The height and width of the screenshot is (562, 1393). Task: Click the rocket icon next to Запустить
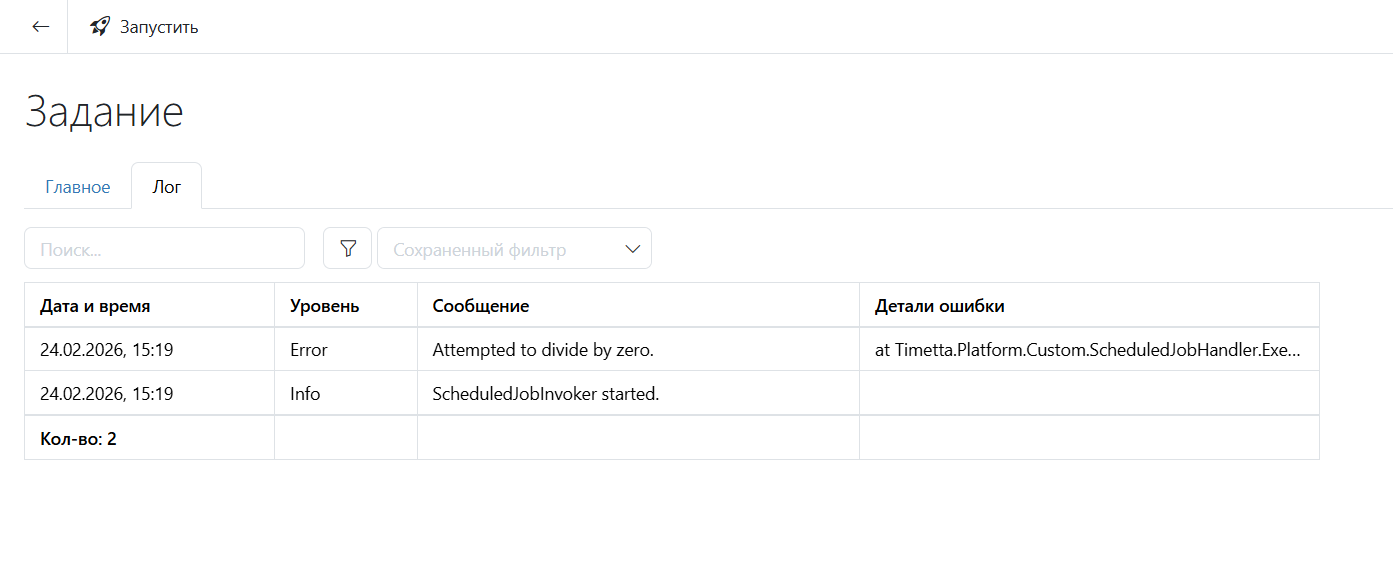pyautogui.click(x=100, y=27)
